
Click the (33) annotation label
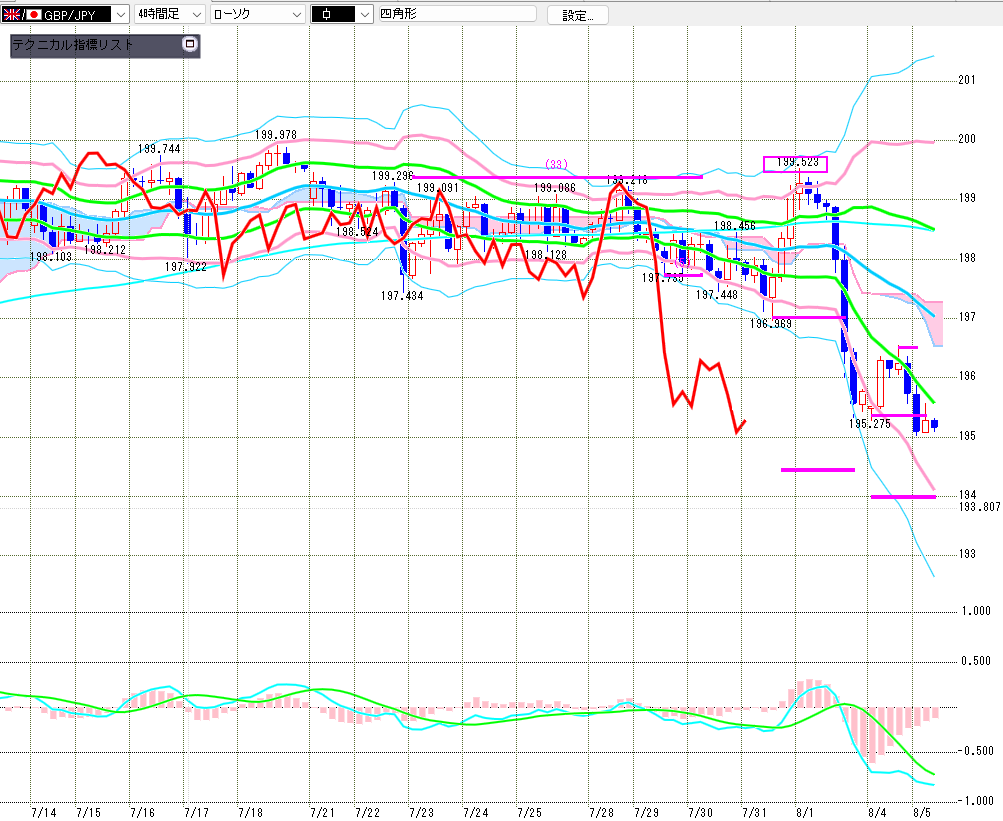pos(556,165)
